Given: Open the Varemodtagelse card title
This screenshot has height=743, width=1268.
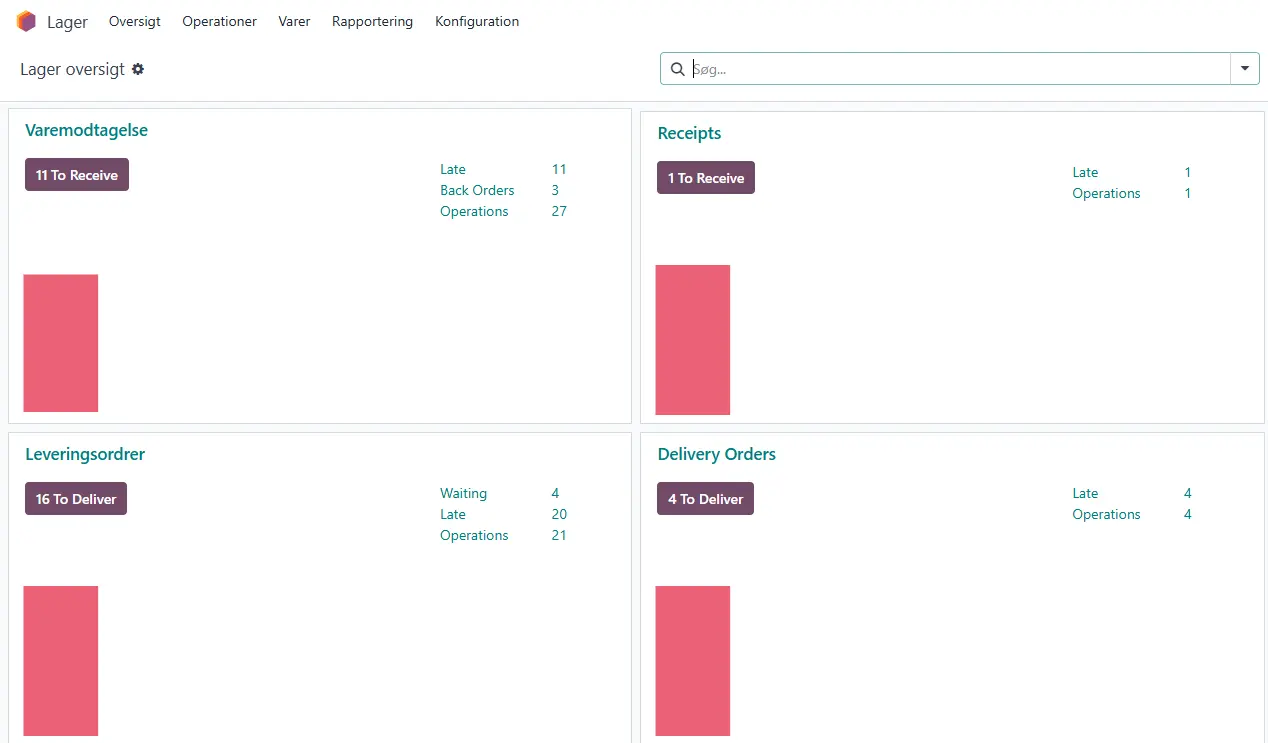Looking at the screenshot, I should coord(86,130).
